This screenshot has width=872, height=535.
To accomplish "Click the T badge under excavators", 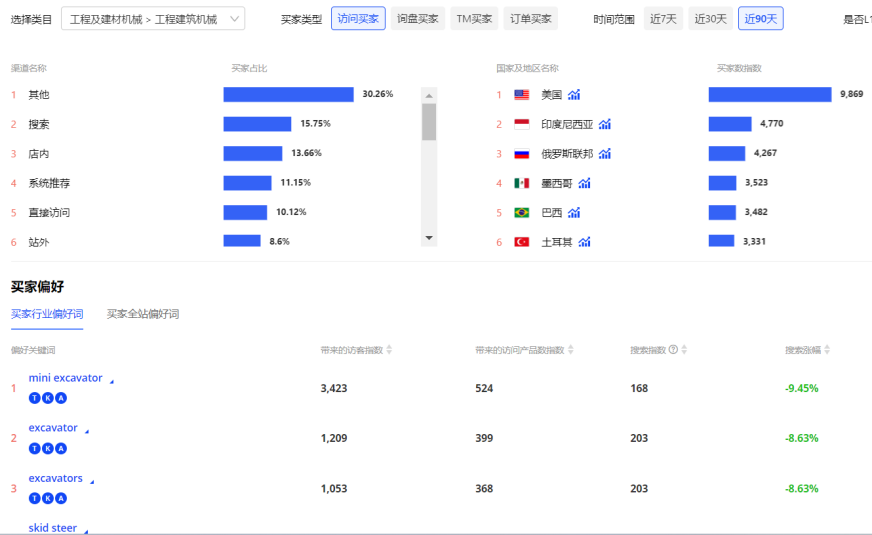I will [34, 498].
